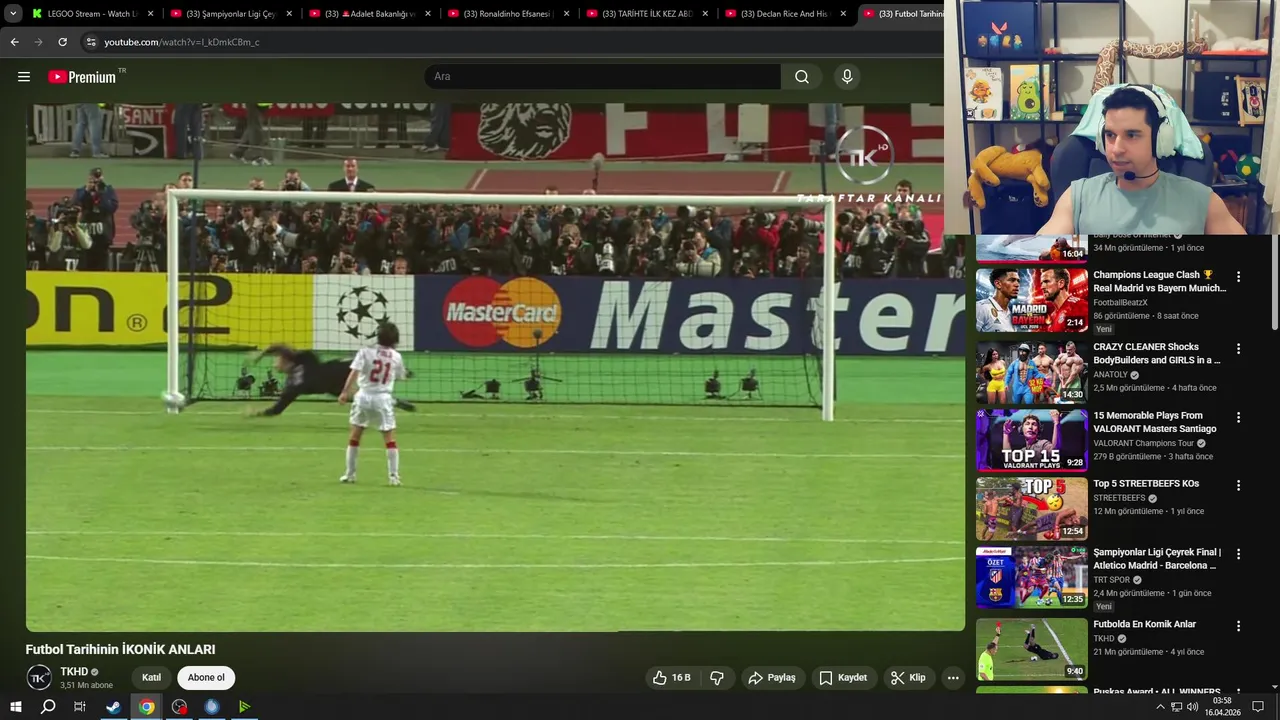Dislike the video with thumbs-down
Screen dimensions: 1280x720
(717, 678)
